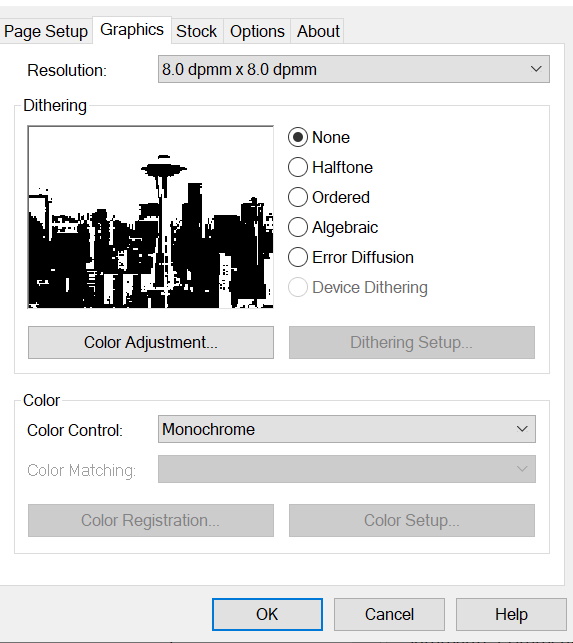Switch to the Page Setup tab
This screenshot has width=573, height=643.
46,31
